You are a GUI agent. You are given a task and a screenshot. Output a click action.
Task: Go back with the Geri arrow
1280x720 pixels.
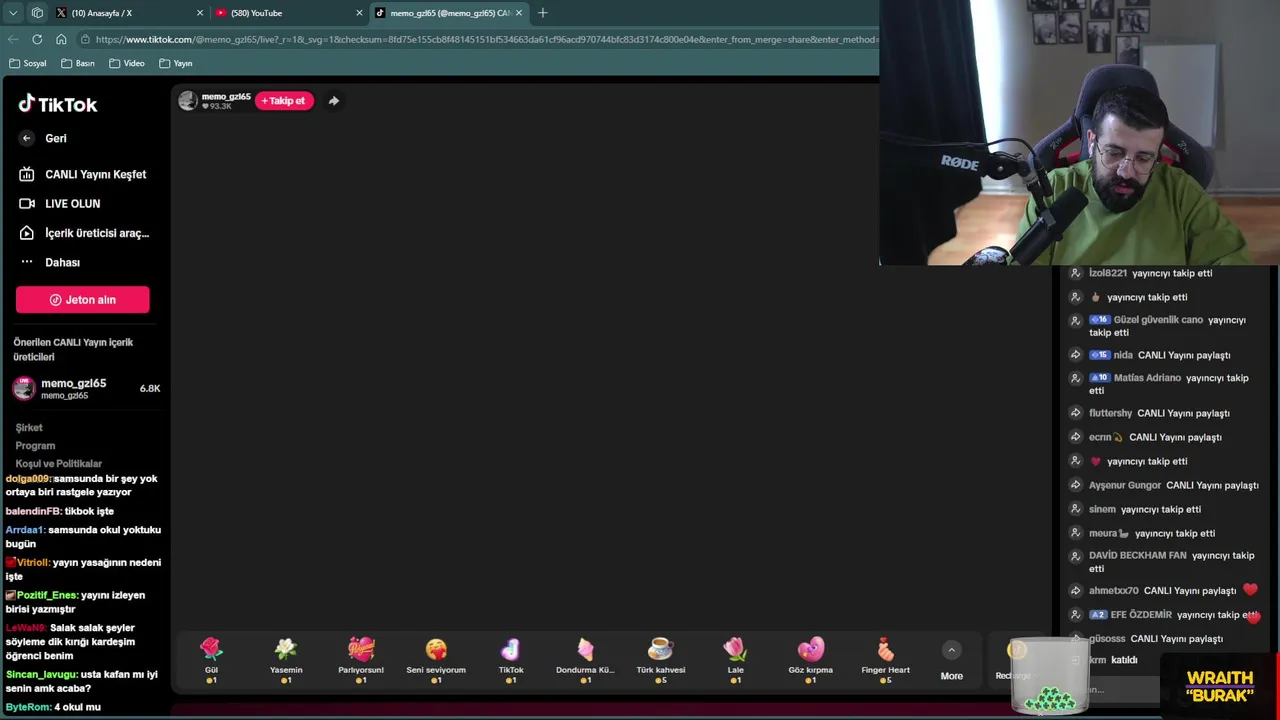[x=27, y=138]
